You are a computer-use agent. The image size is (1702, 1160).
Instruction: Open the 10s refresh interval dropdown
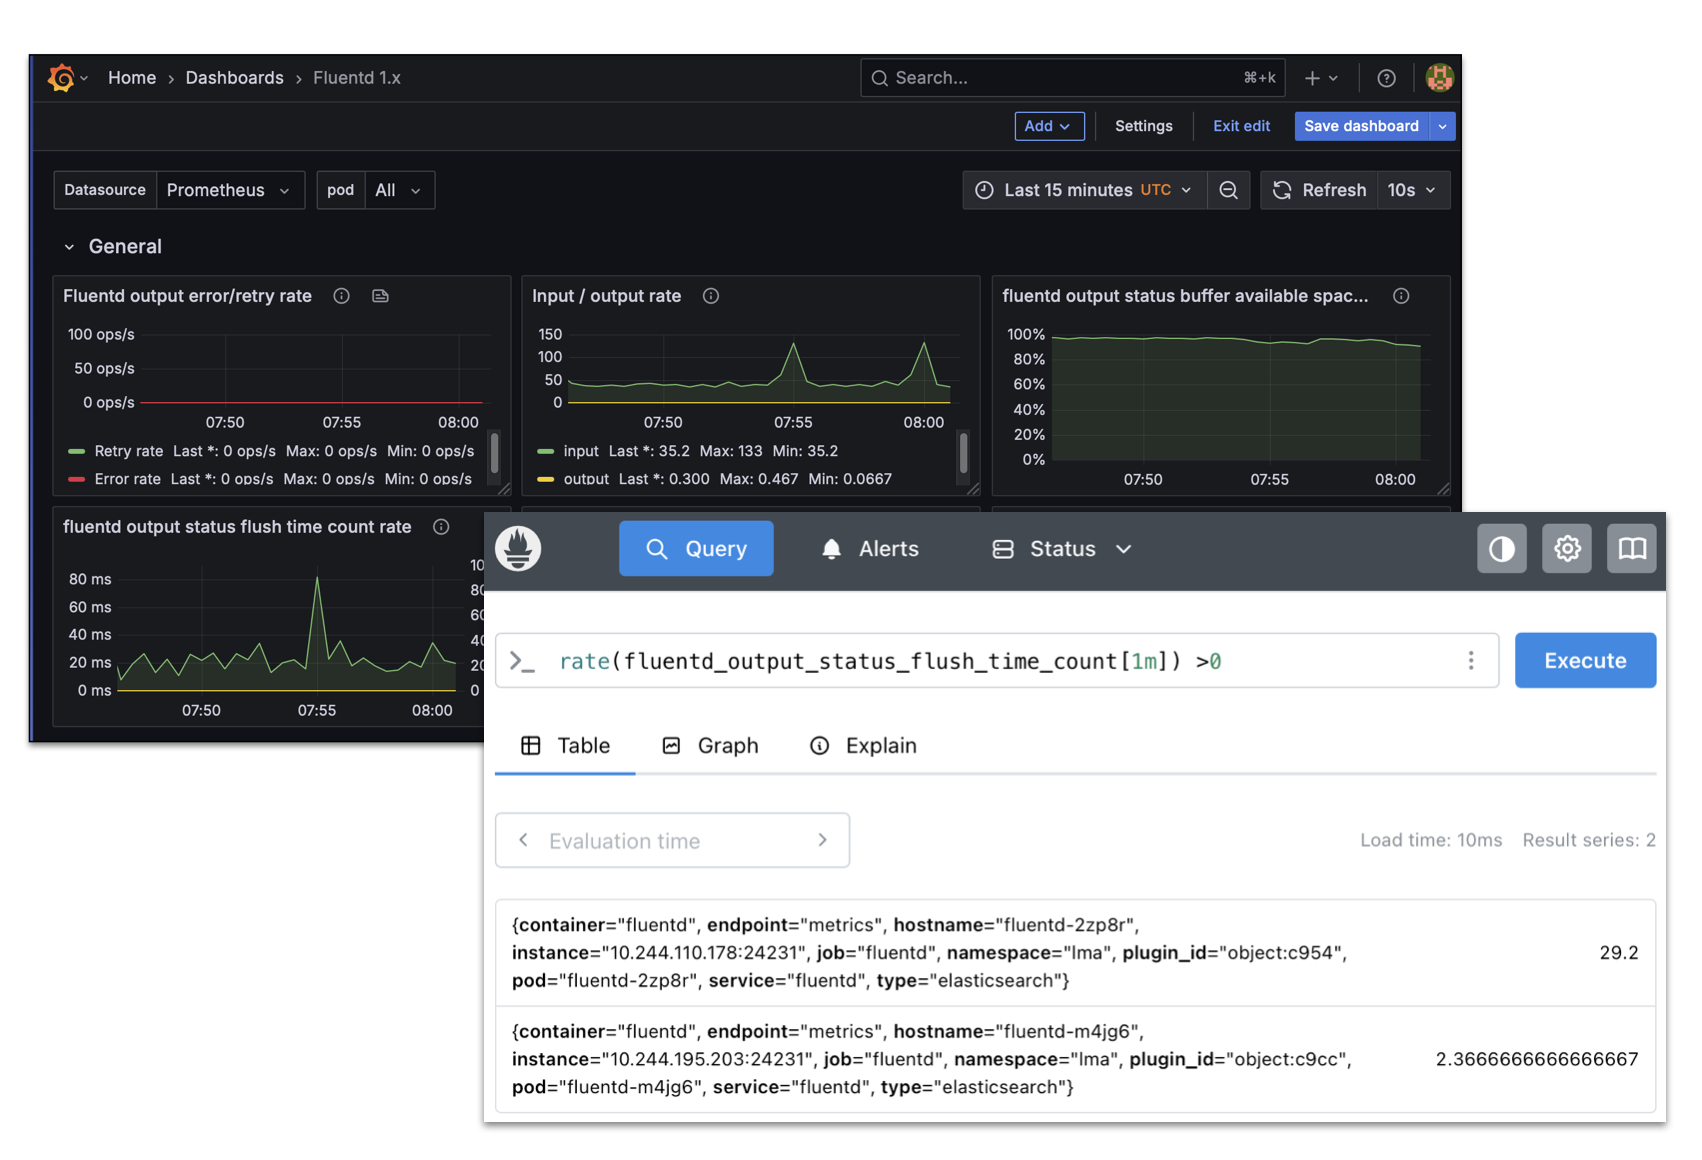point(1413,190)
